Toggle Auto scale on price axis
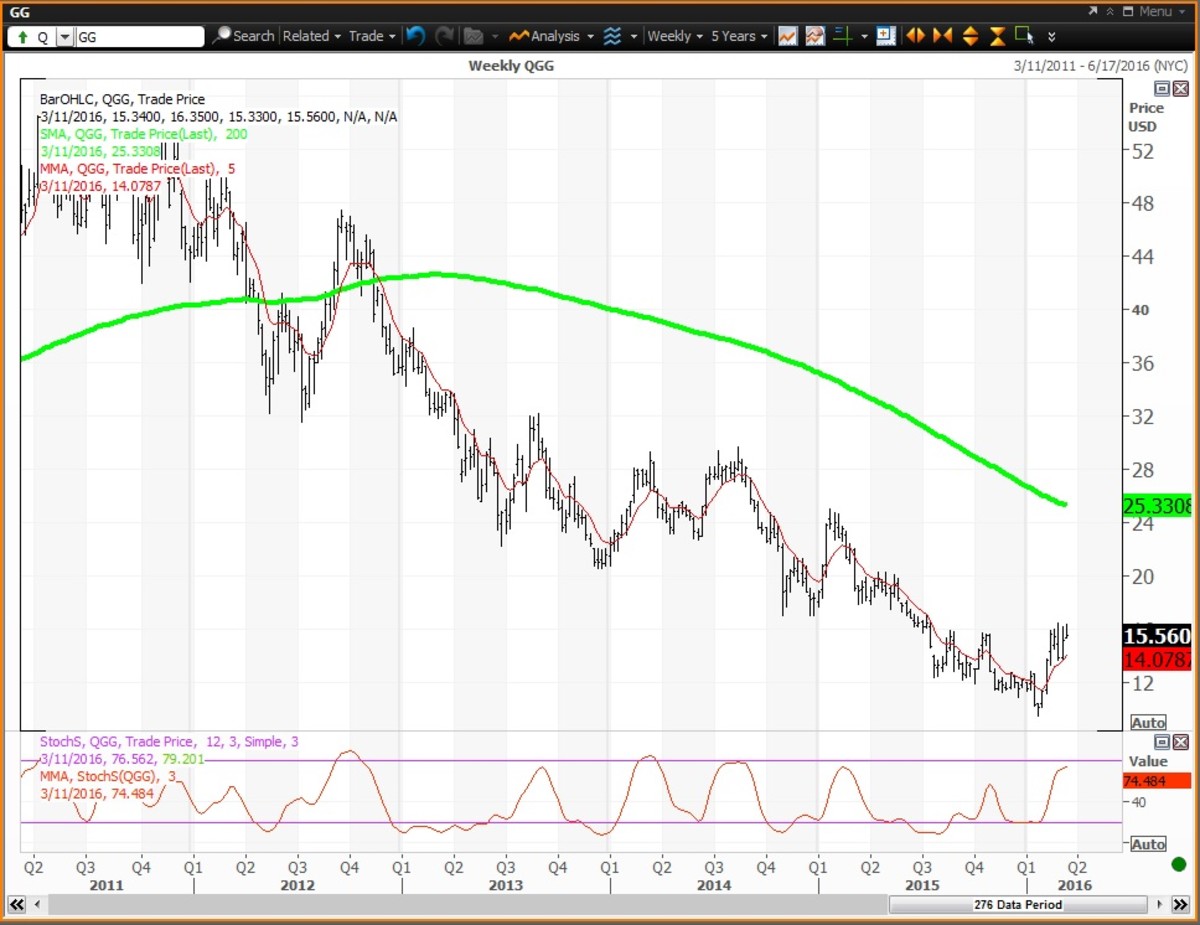This screenshot has height=925, width=1200. pos(1148,722)
